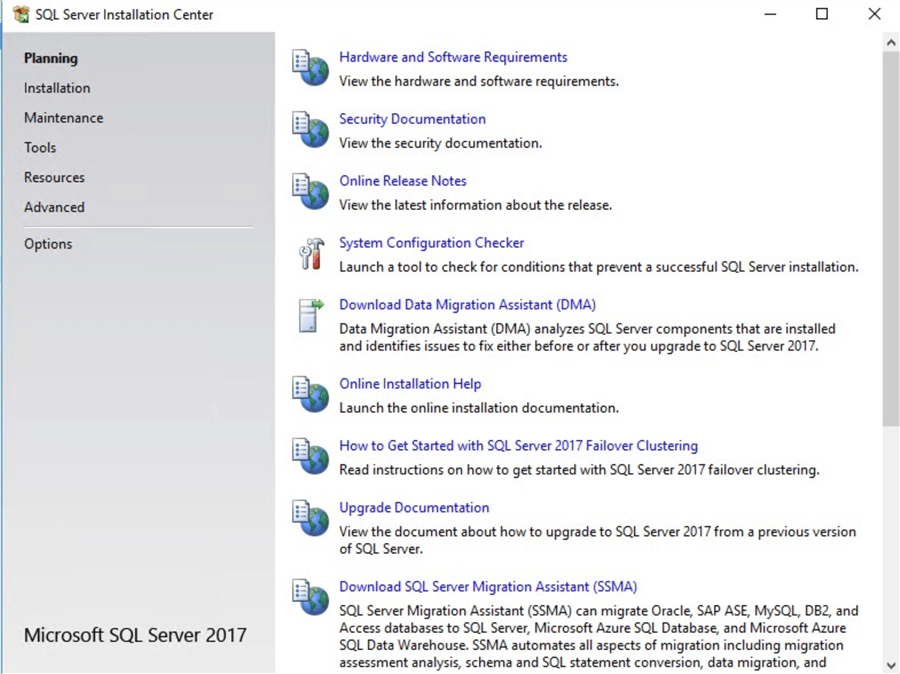Open Download Data Migration Assistant (DMA) link
900x674 pixels.
(467, 304)
